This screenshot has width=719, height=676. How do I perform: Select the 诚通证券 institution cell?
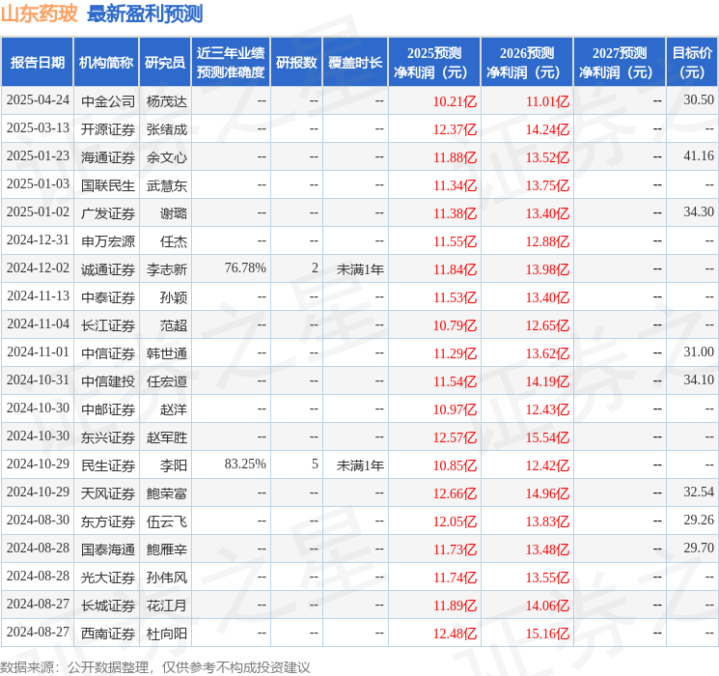(108, 269)
